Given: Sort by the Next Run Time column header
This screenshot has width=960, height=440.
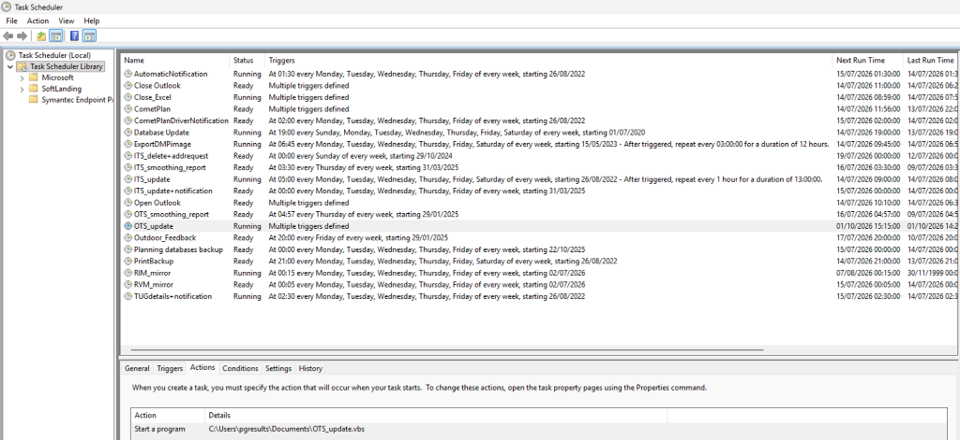Looking at the screenshot, I should pyautogui.click(x=868, y=61).
